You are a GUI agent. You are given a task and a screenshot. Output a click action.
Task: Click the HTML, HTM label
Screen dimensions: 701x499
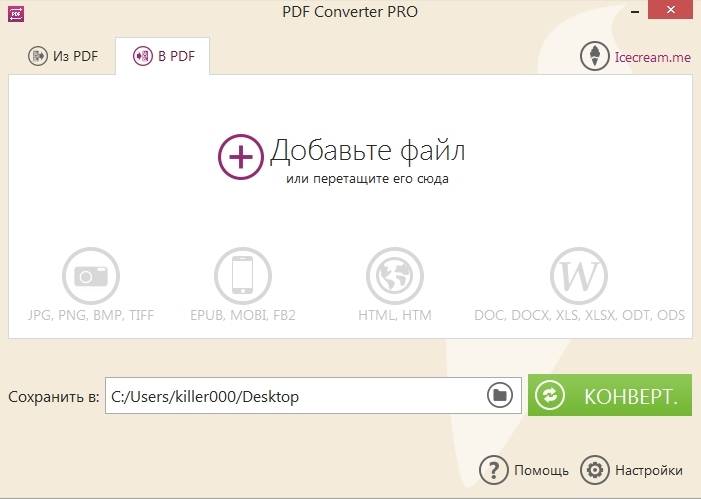(x=395, y=315)
